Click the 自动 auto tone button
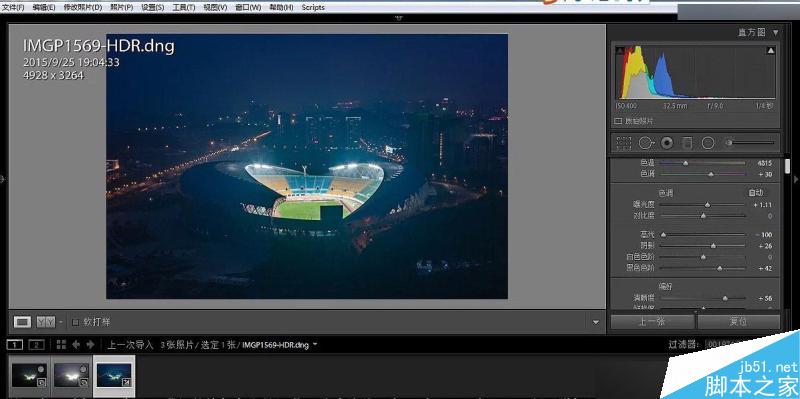Screen dimensions: 800x399 coord(756,193)
